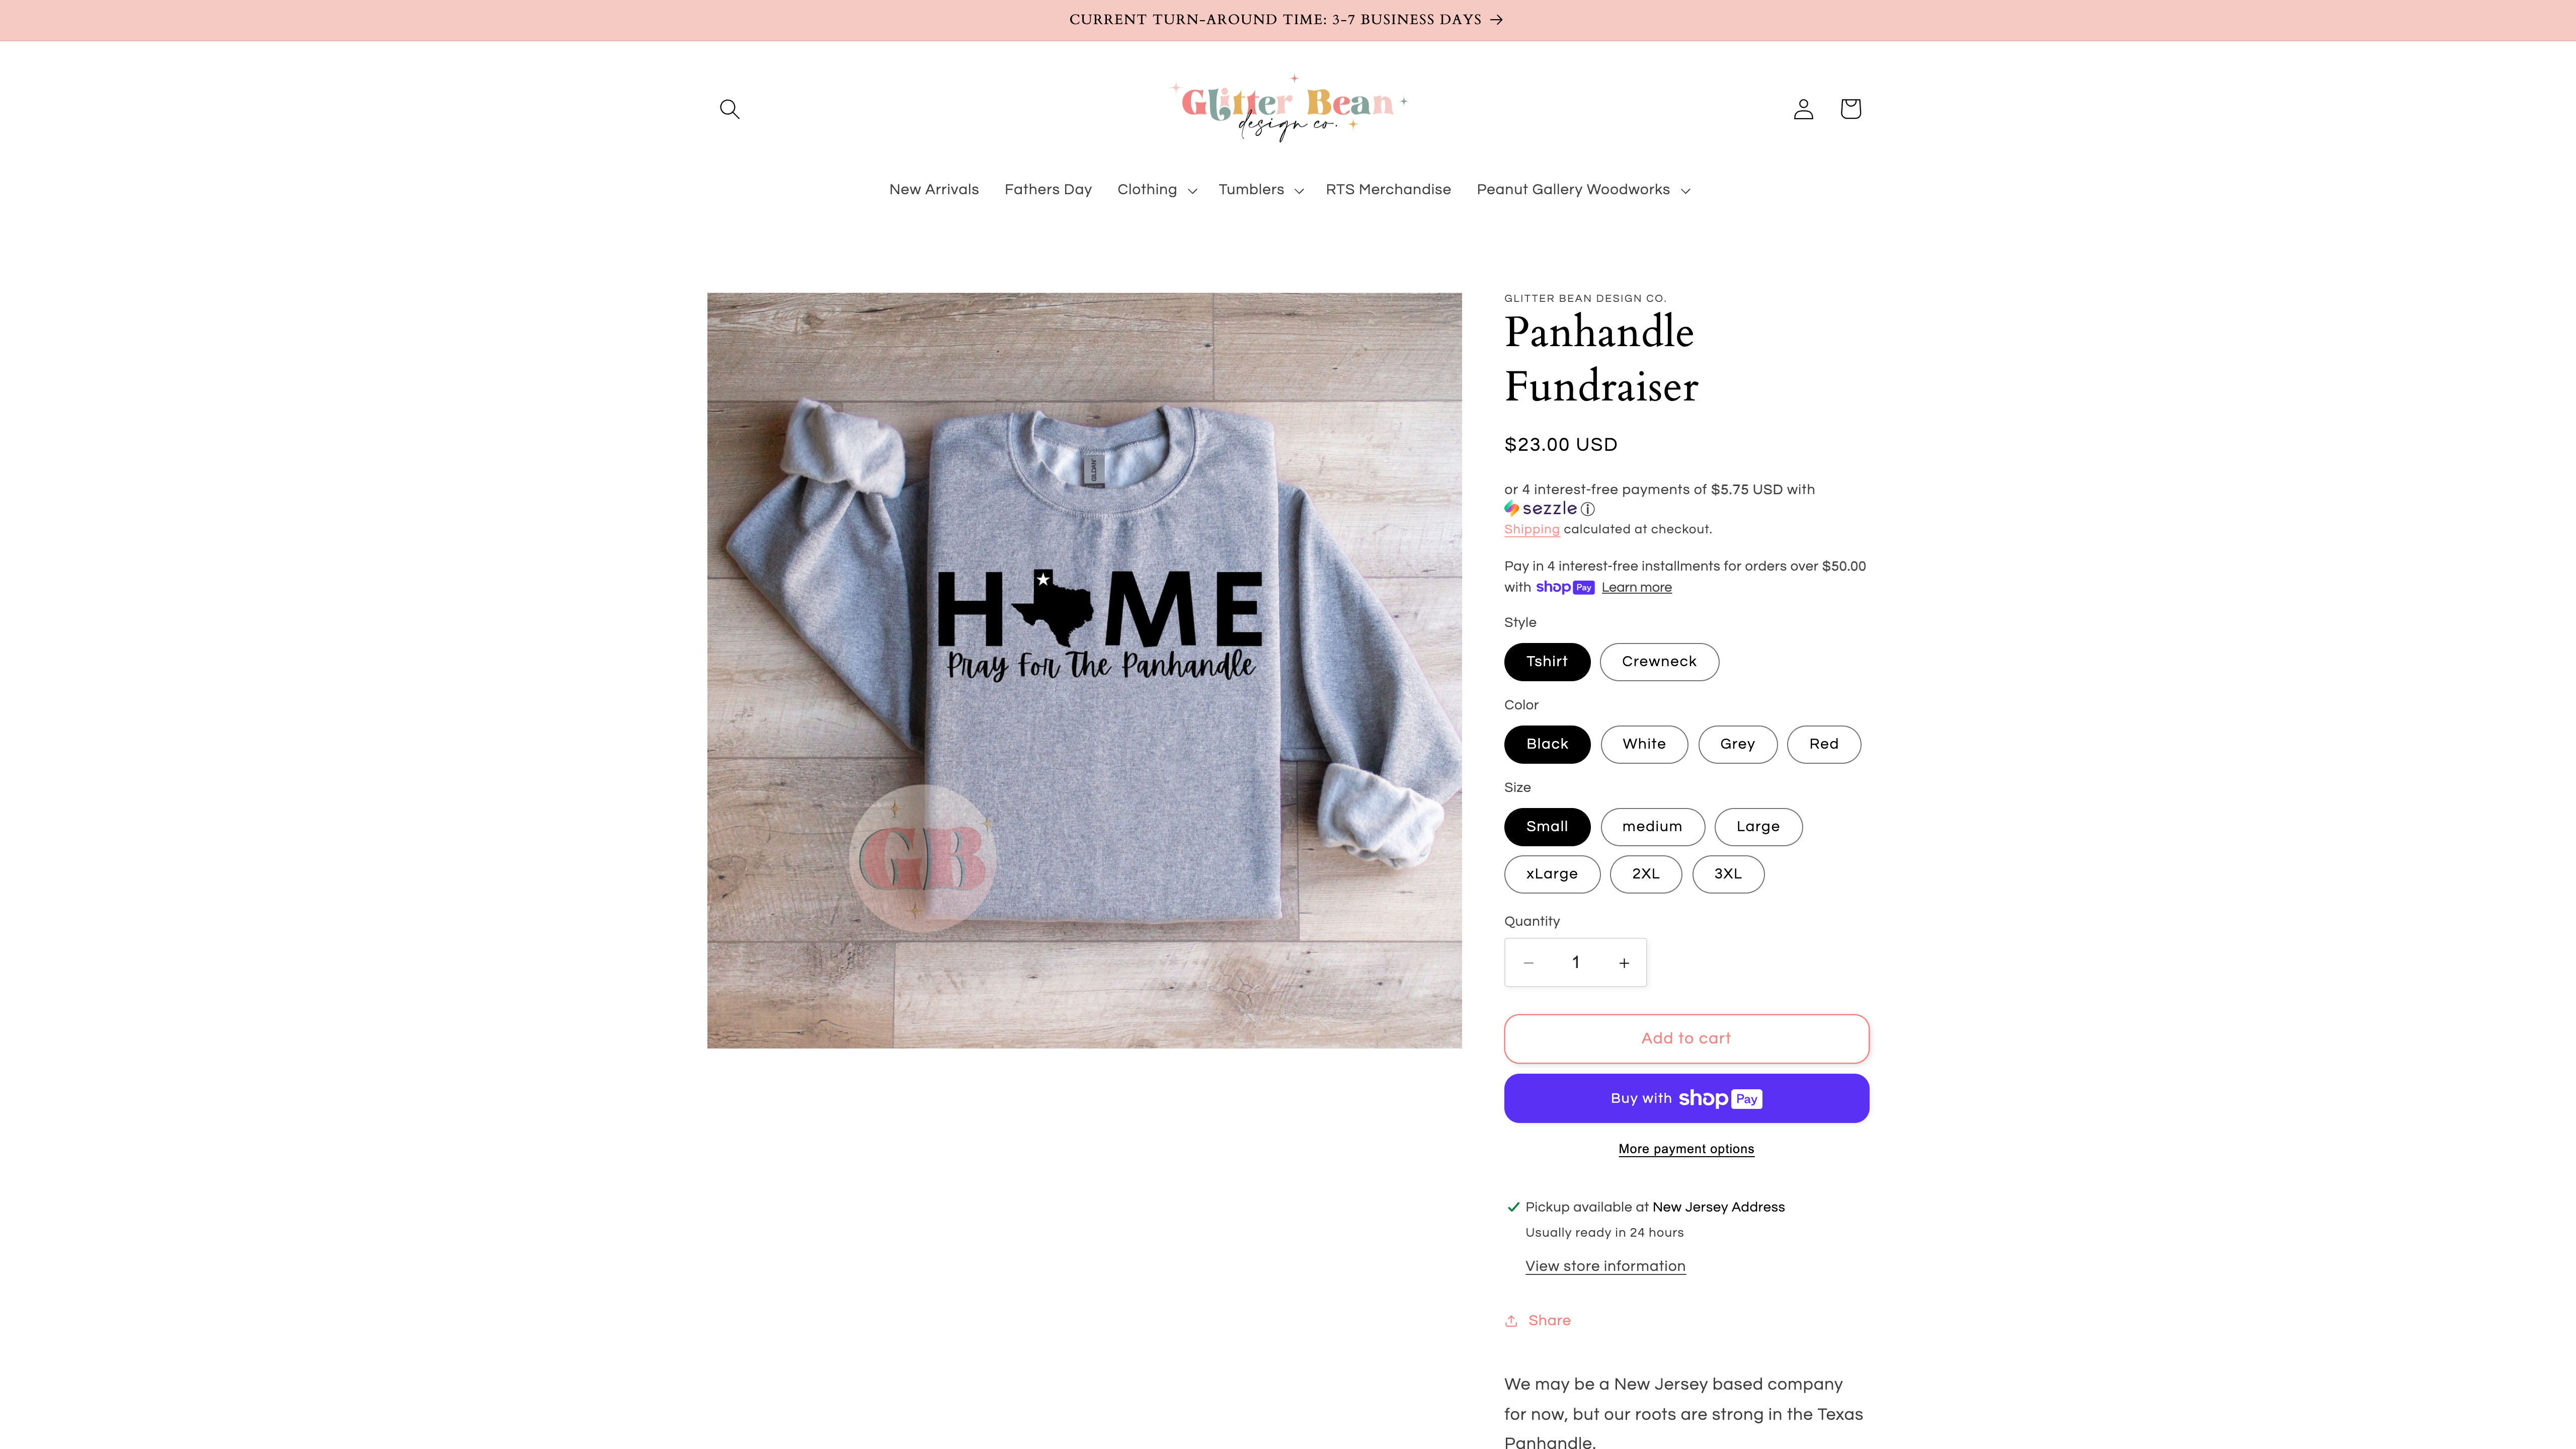Expand the Tumblers menu dropdown
Image resolution: width=2576 pixels, height=1449 pixels.
point(1261,190)
